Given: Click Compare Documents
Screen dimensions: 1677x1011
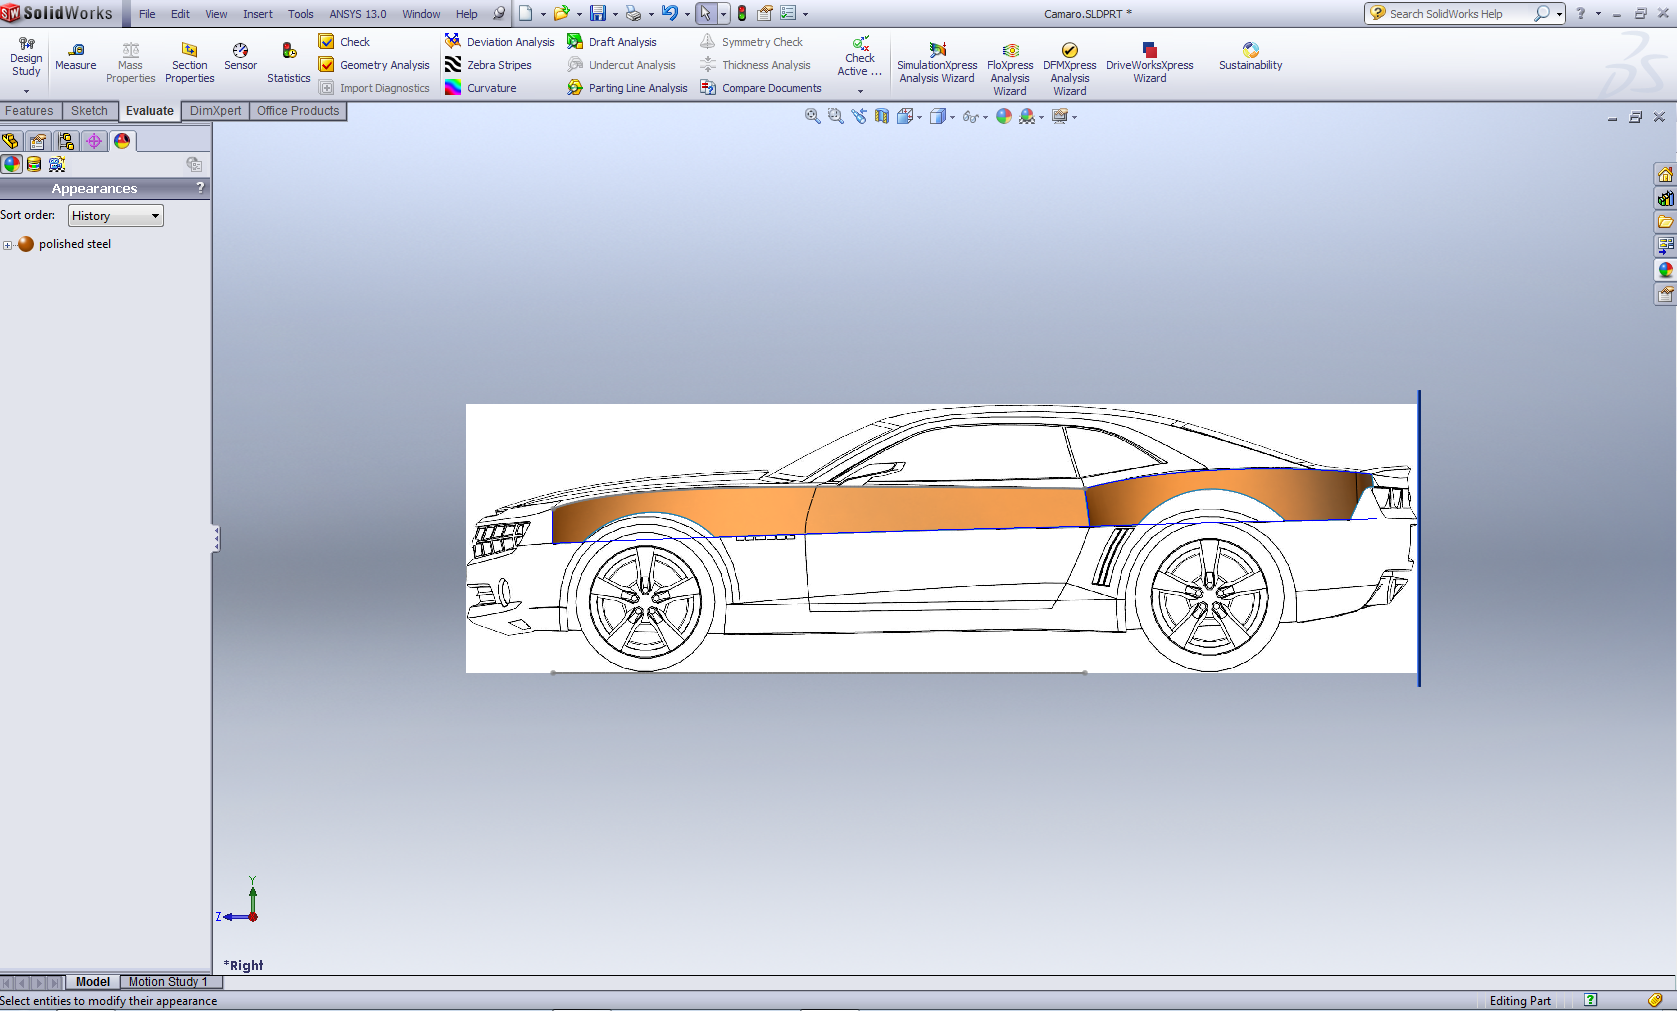Looking at the screenshot, I should 761,88.
